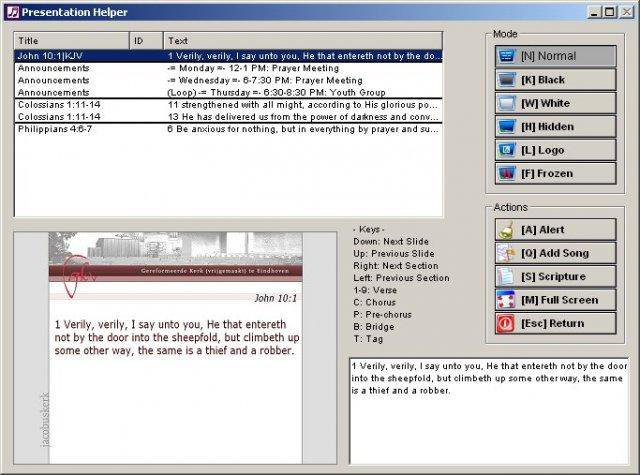Select Announcements row for Wednesday Prayer Meeting
This screenshot has height=475, width=640.
point(228,80)
